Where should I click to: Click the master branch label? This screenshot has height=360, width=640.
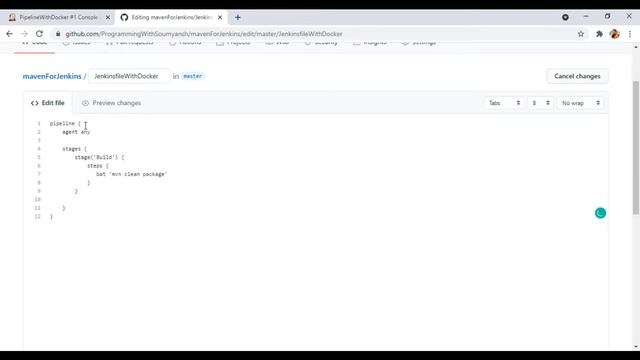tap(192, 76)
